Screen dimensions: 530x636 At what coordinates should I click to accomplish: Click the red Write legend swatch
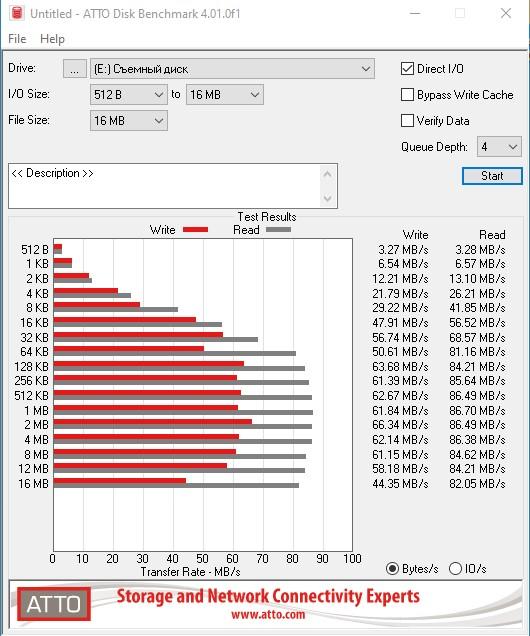pos(195,230)
